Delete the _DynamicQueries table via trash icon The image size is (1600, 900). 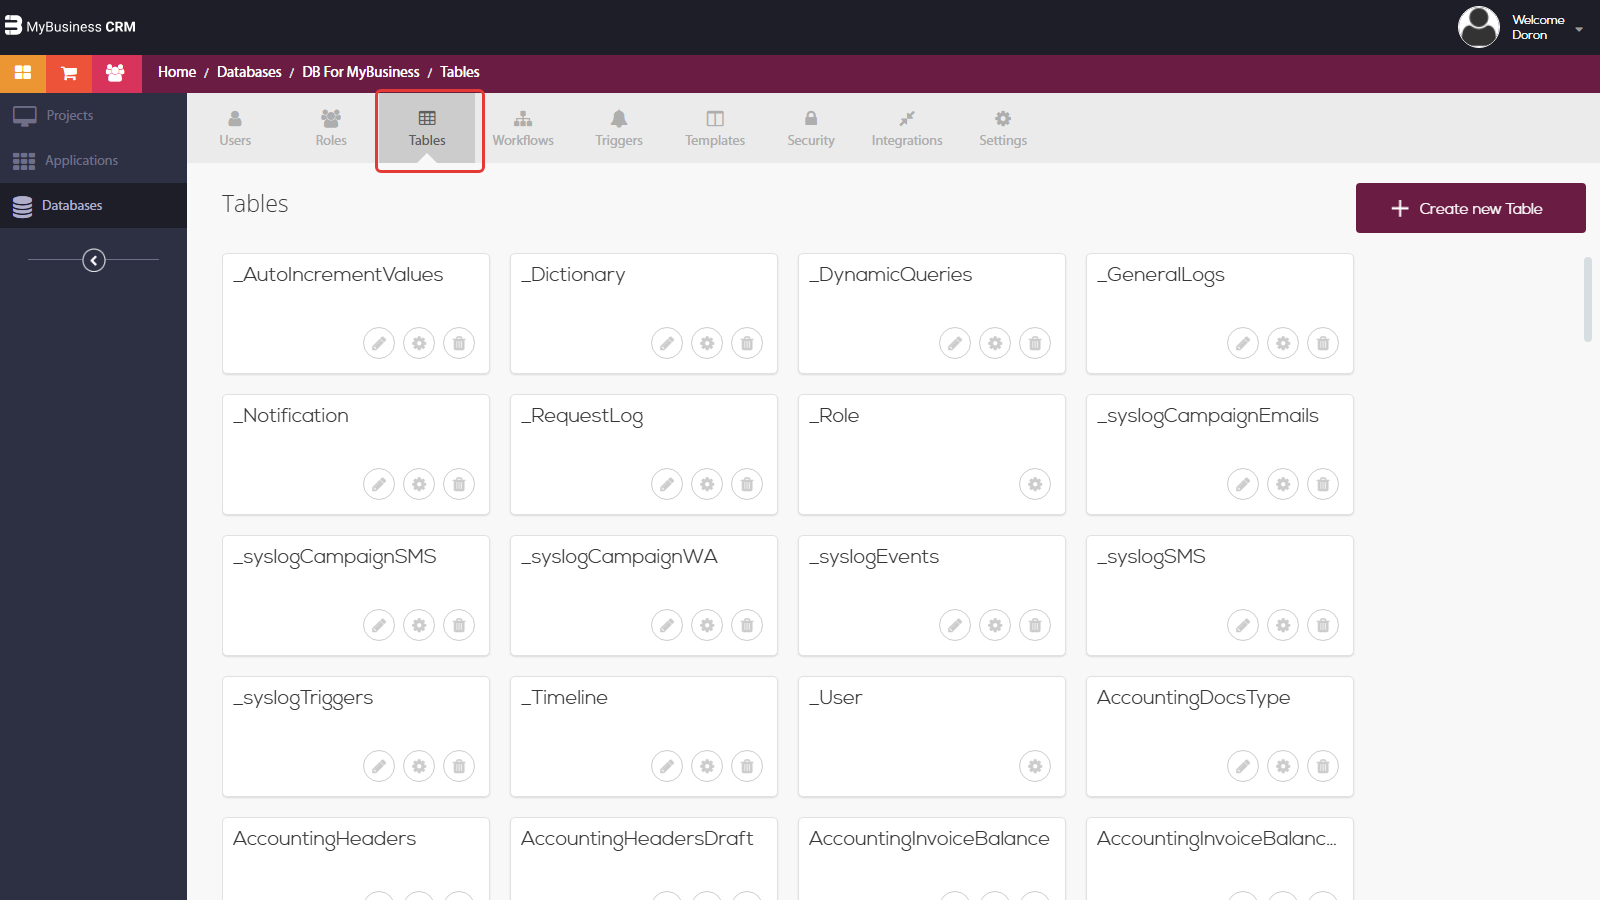click(x=1035, y=343)
